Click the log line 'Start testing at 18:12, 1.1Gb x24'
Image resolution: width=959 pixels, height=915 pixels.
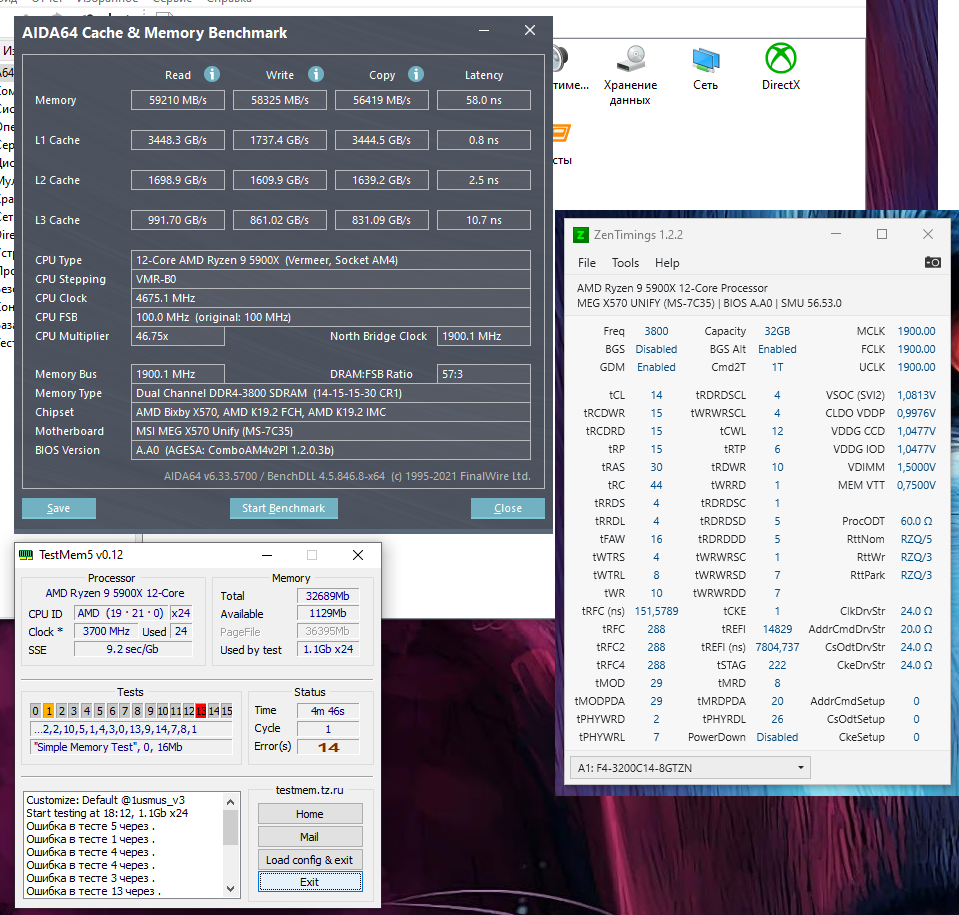click(x=107, y=813)
